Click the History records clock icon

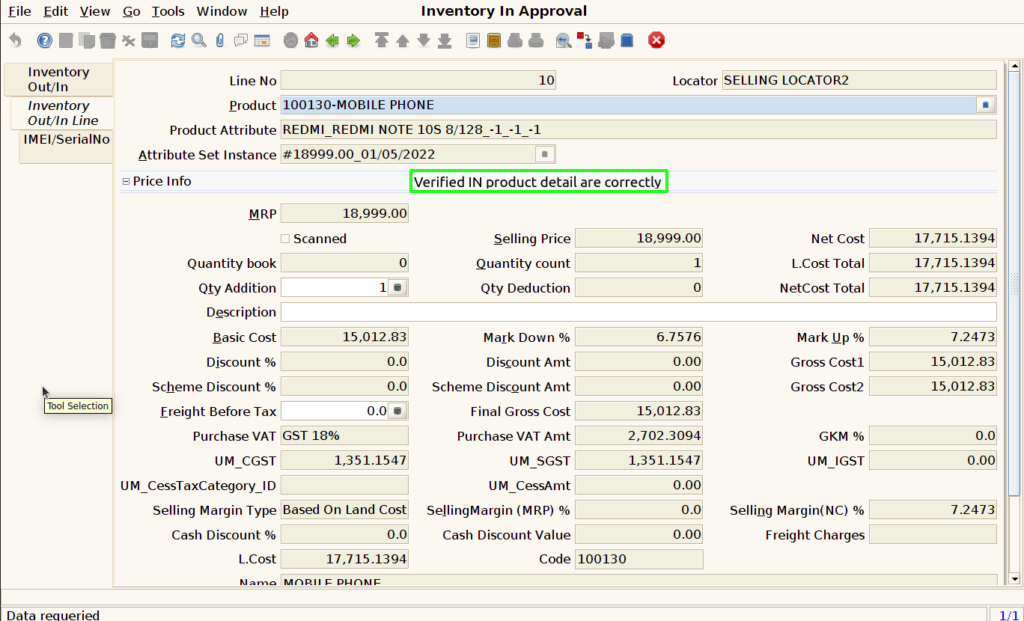291,40
